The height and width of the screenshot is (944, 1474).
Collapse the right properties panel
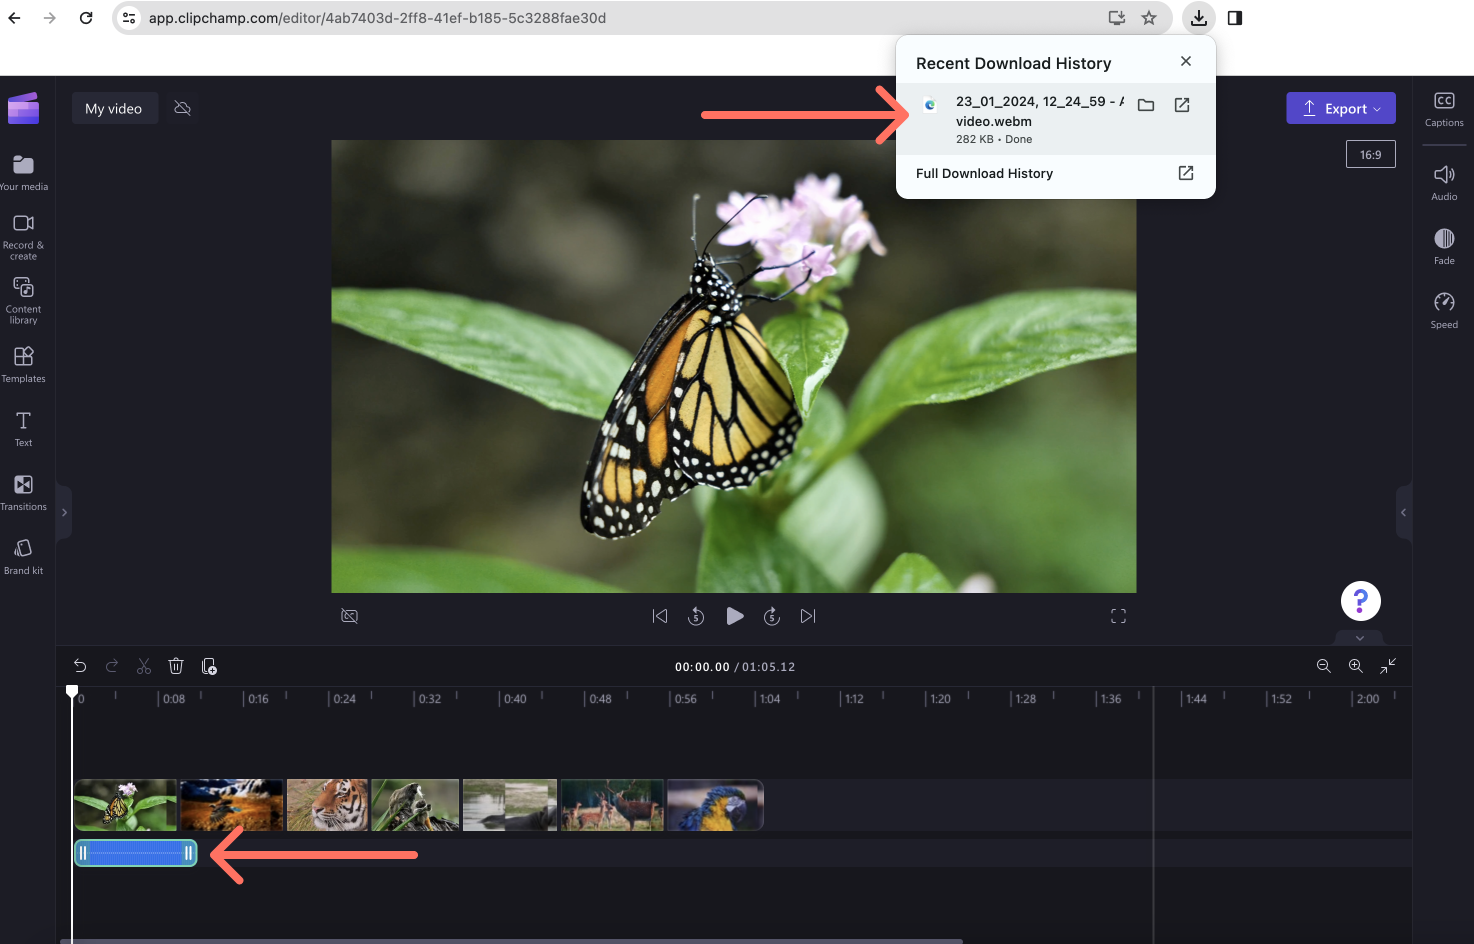pyautogui.click(x=1403, y=512)
